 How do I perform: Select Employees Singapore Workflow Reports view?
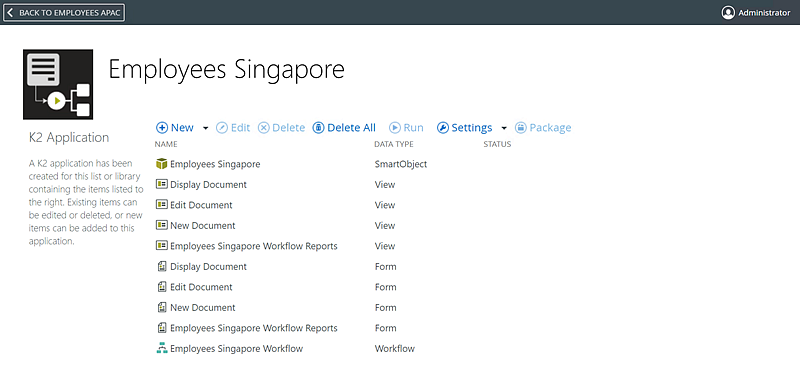coord(254,246)
